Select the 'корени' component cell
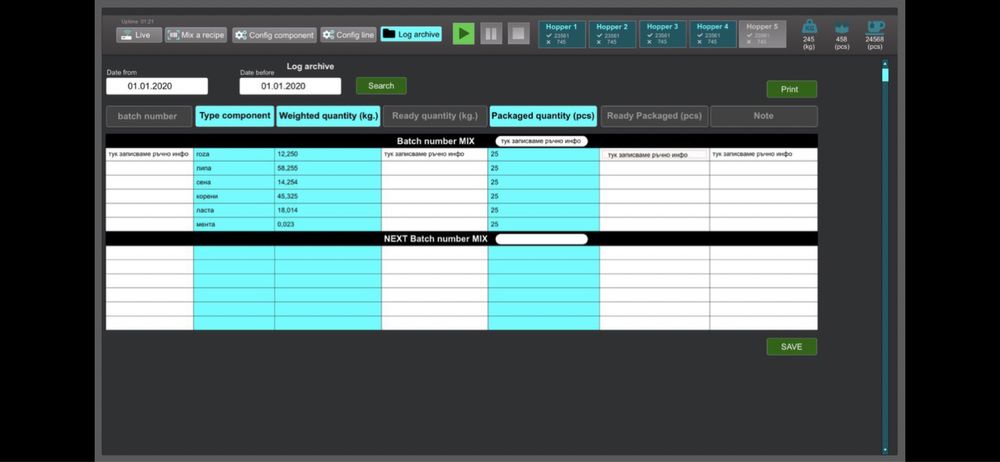This screenshot has height=462, width=1000. pyautogui.click(x=234, y=197)
